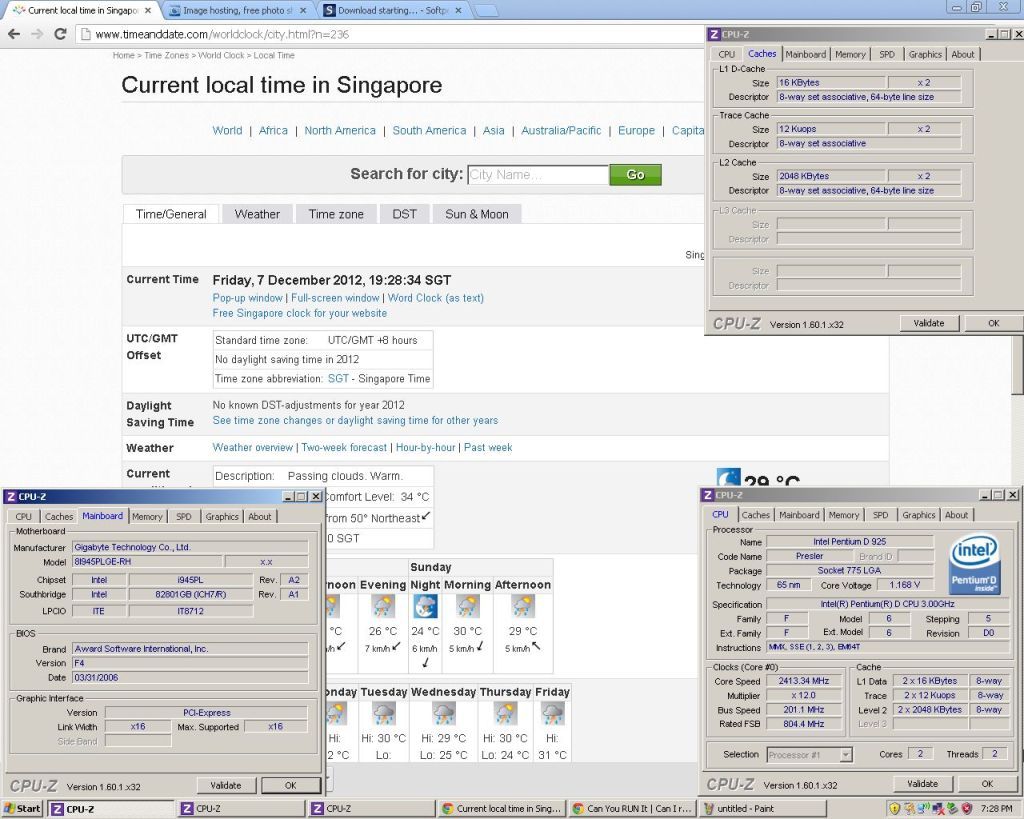Click the Europe region link
Image resolution: width=1024 pixels, height=819 pixels.
pos(636,131)
